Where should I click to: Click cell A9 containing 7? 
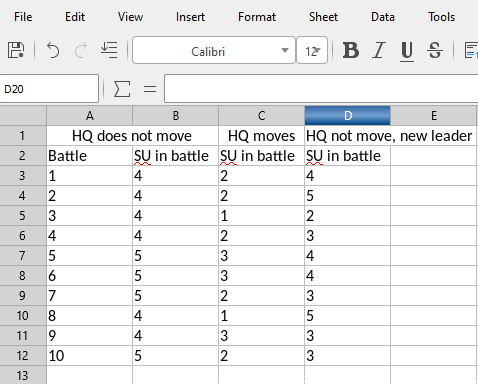tap(89, 296)
